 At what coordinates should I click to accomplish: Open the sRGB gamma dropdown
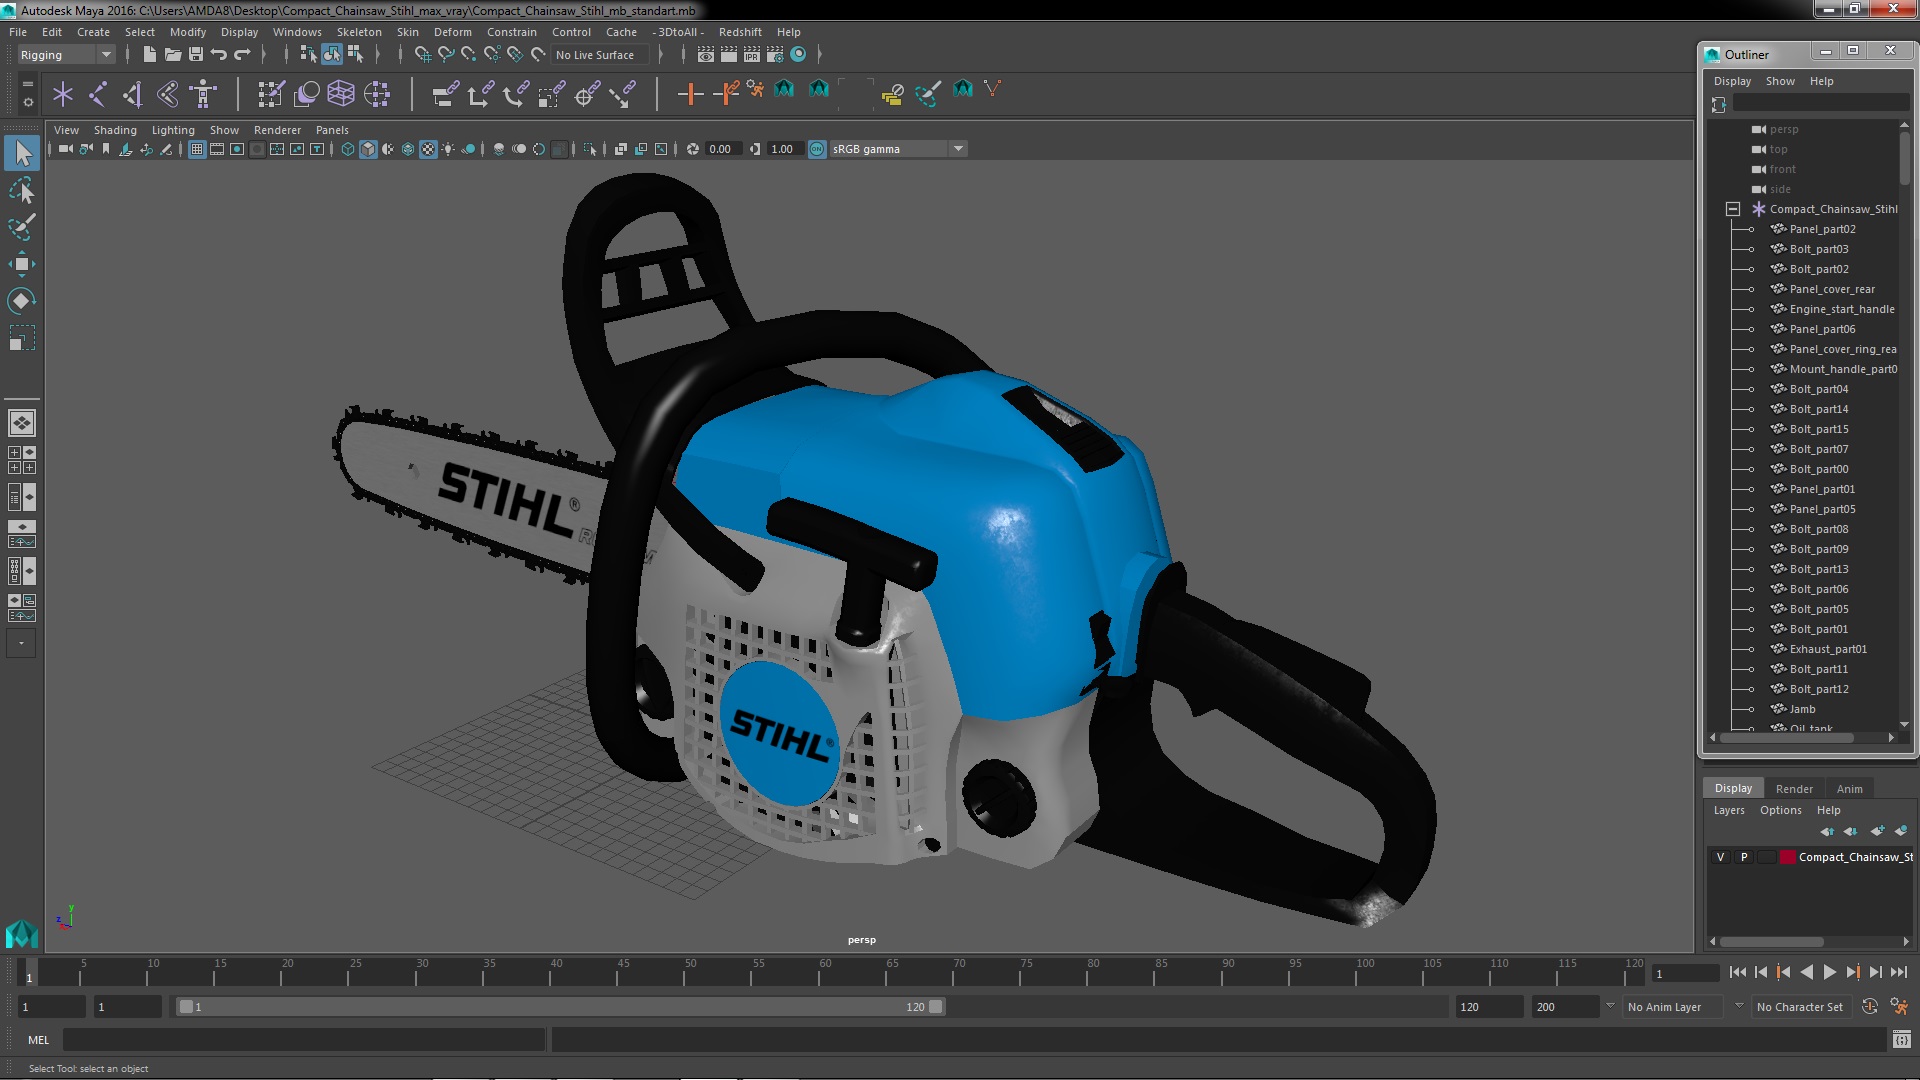point(898,149)
